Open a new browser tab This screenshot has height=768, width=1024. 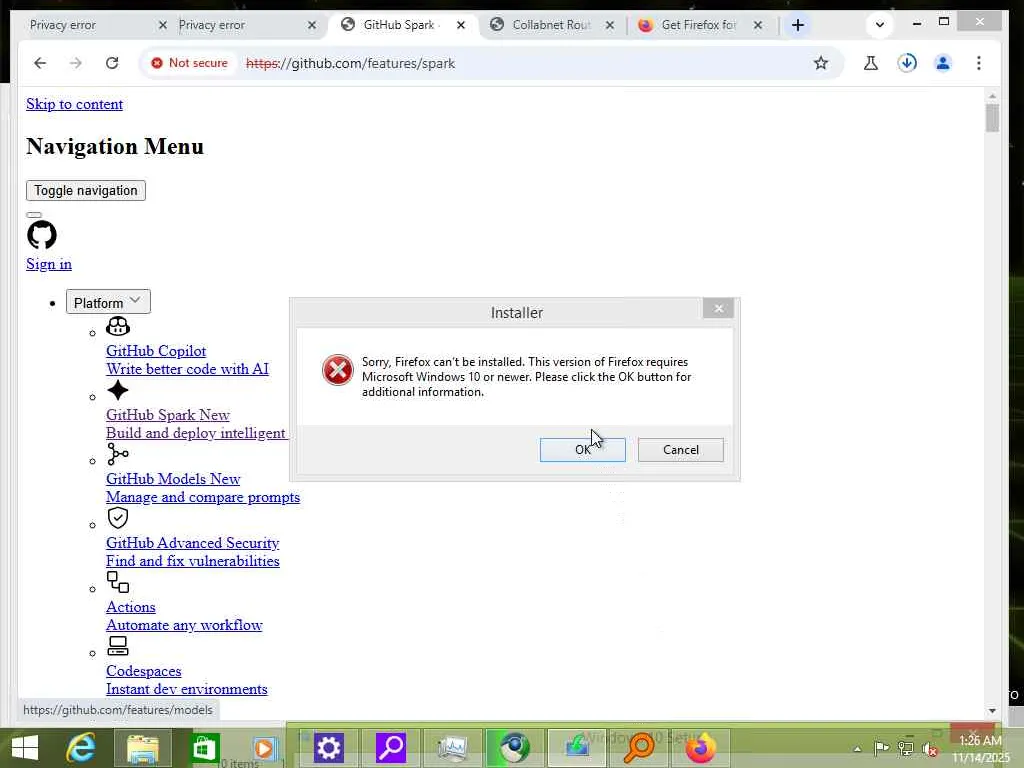coord(797,25)
